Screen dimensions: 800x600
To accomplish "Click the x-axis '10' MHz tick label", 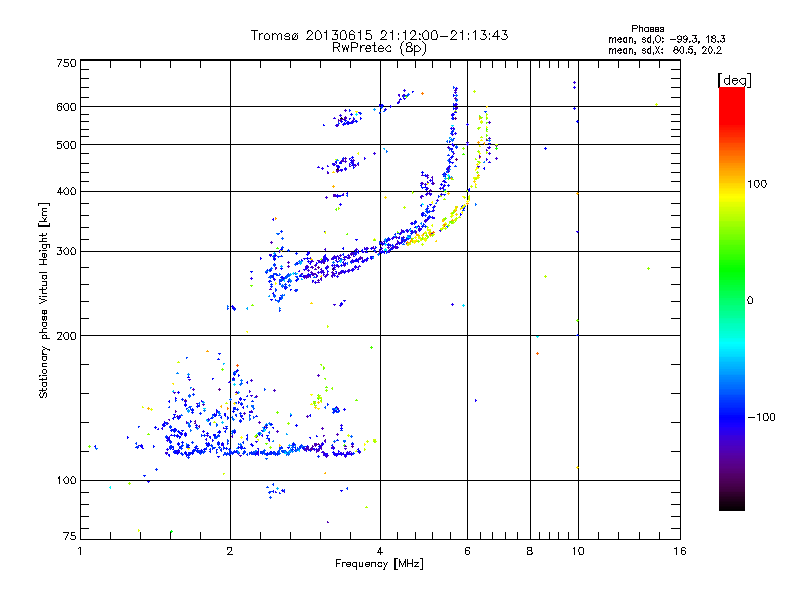I will coord(578,551).
